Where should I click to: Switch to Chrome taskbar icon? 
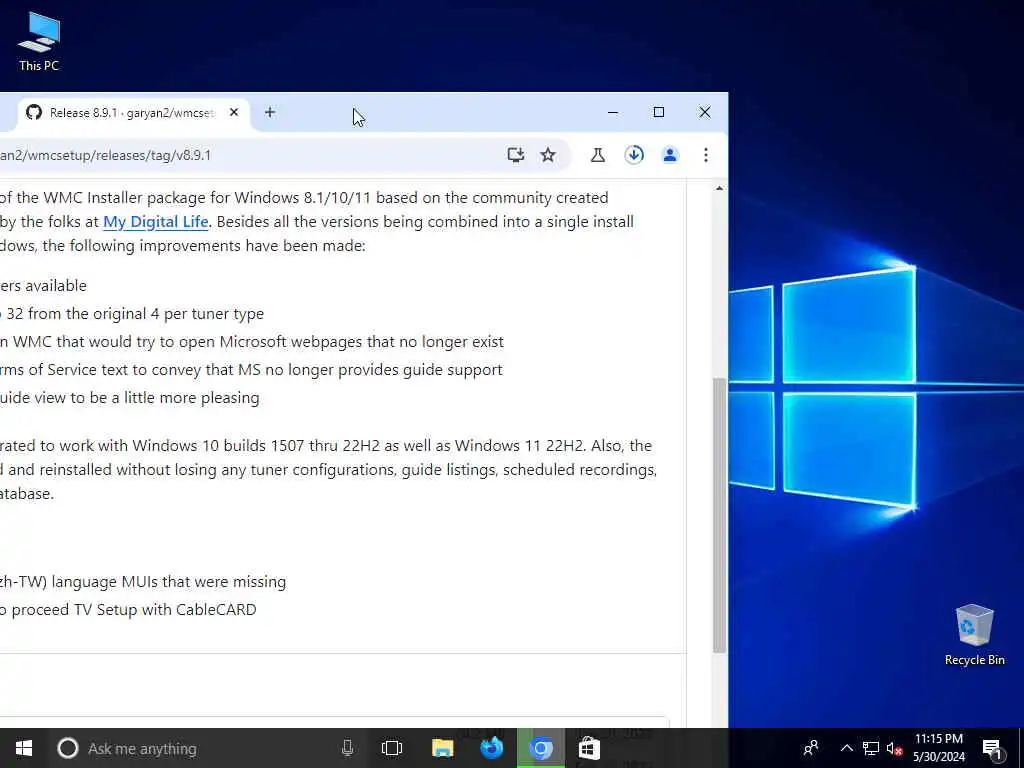click(x=541, y=748)
